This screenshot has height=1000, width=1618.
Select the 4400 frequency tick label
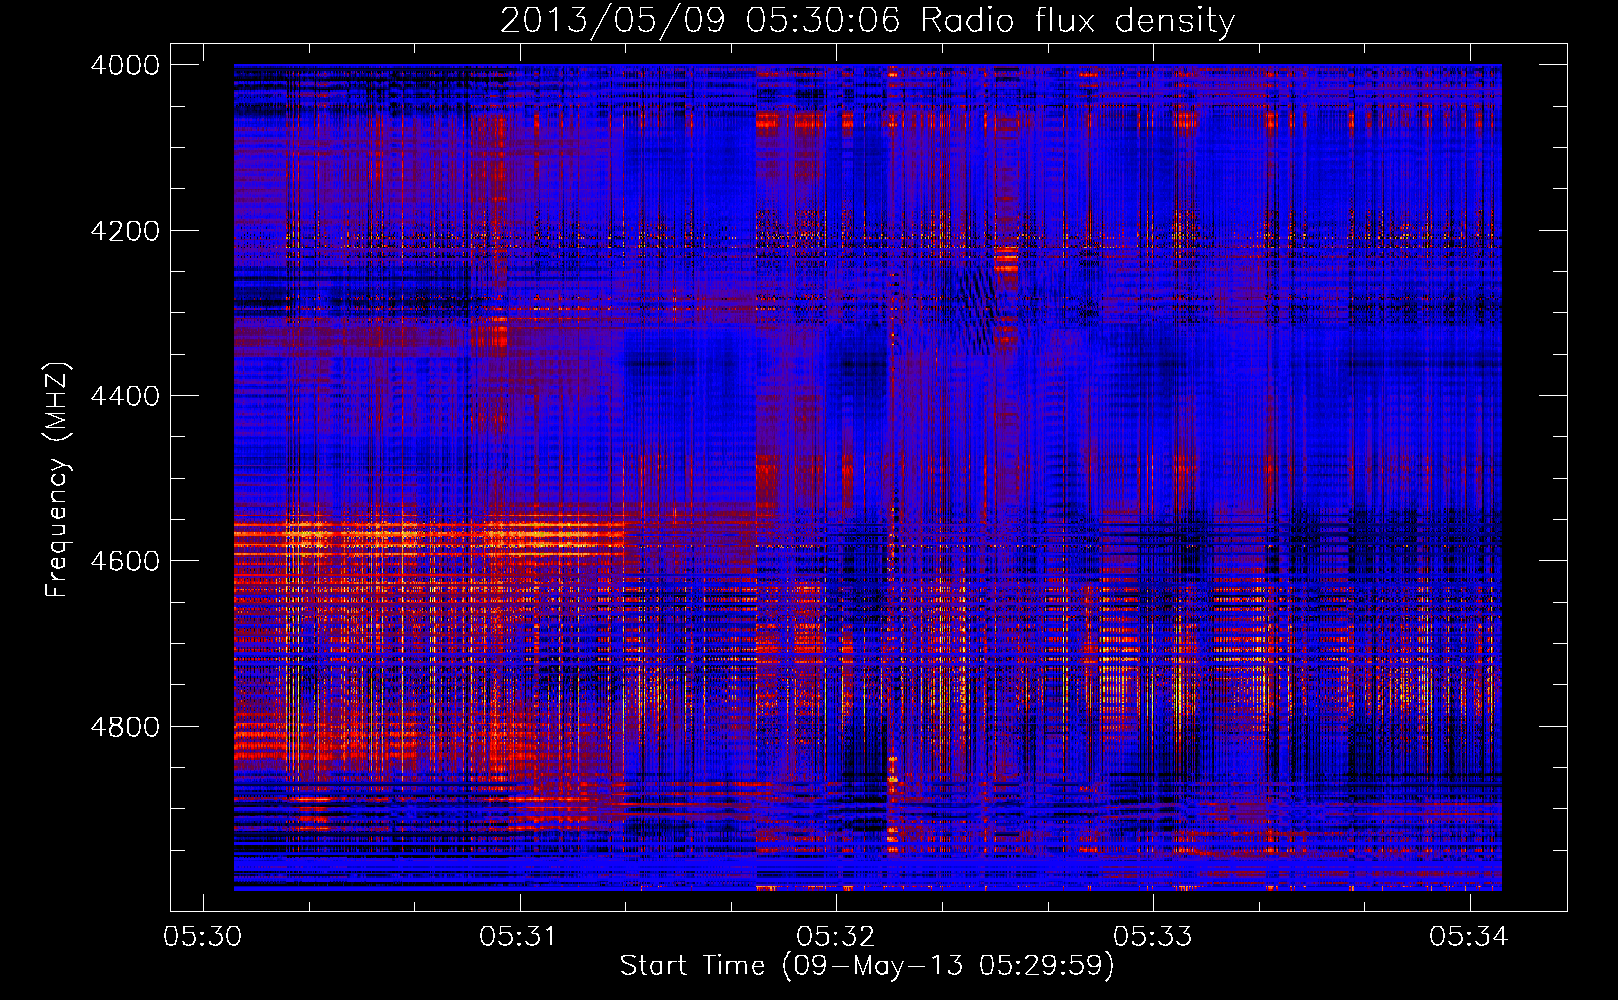[125, 396]
